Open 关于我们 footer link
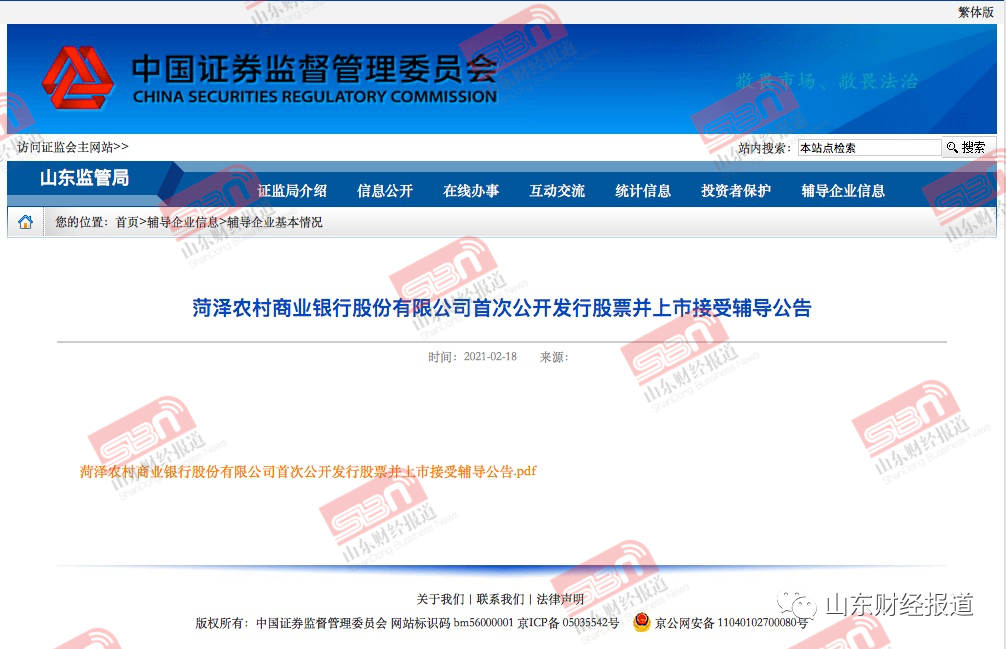 tap(440, 599)
